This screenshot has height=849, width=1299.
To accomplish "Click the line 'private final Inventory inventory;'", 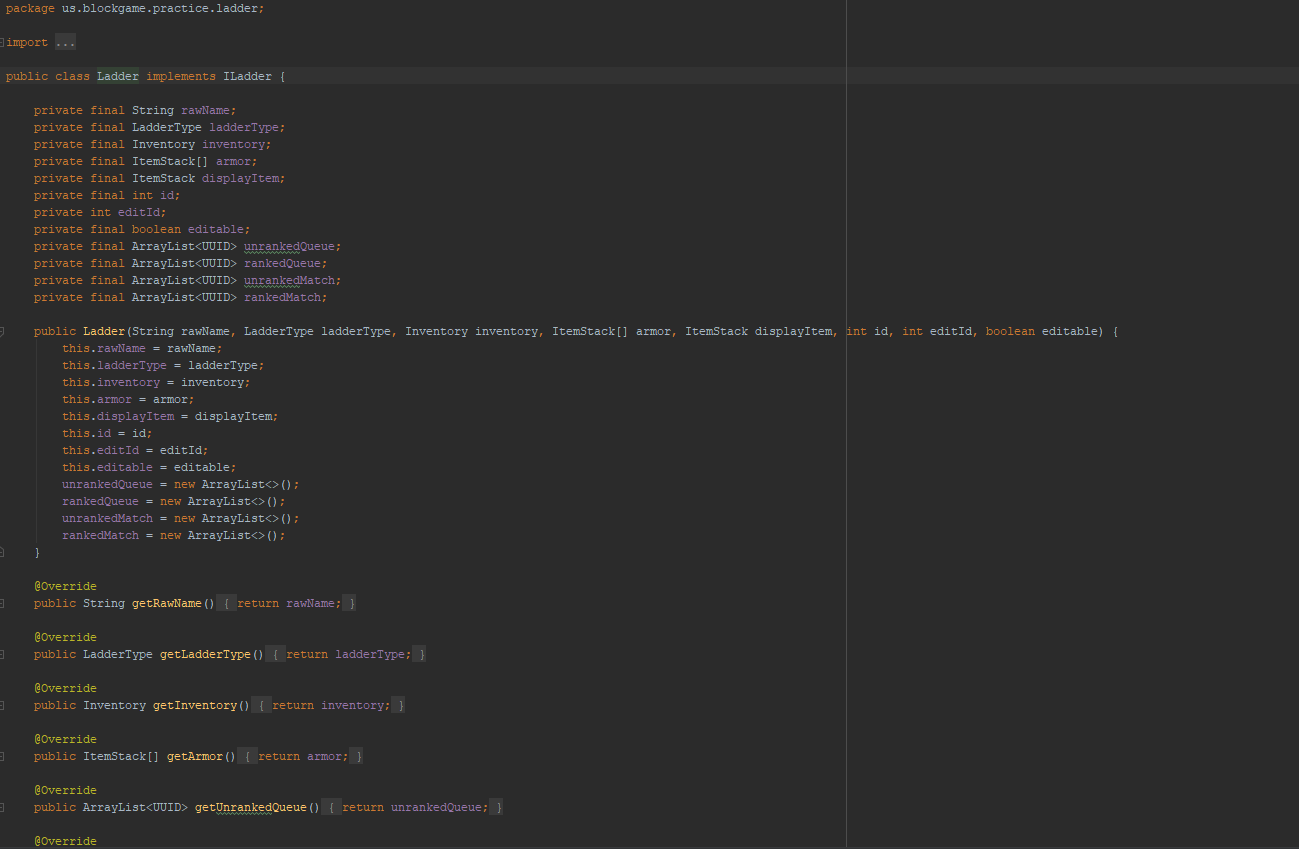I will [x=153, y=144].
